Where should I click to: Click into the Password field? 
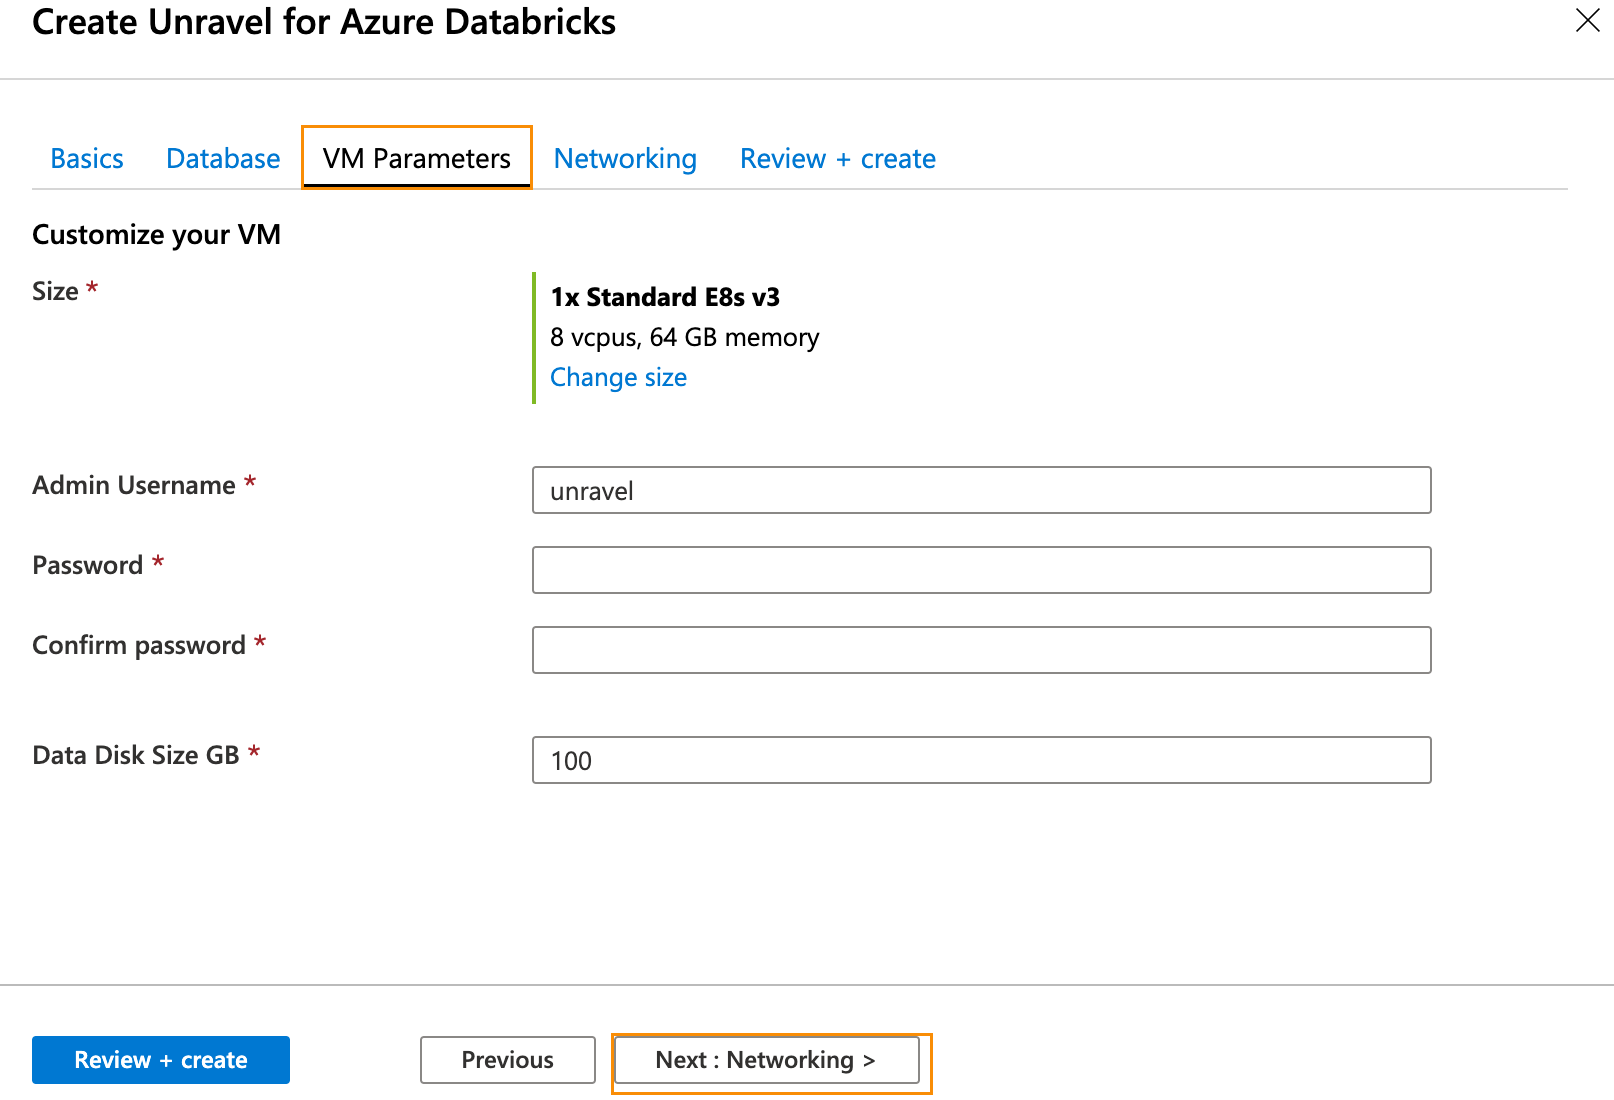pyautogui.click(x=982, y=570)
